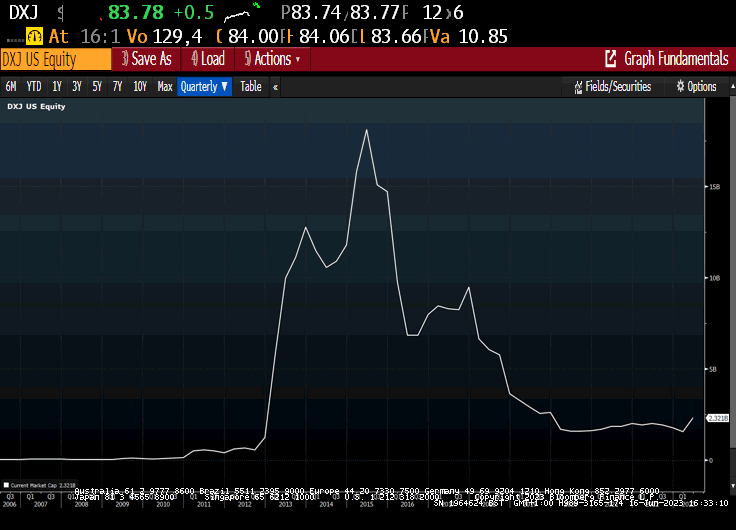Collapse toolbar with double chevron icon
This screenshot has height=530, width=736.
275,87
